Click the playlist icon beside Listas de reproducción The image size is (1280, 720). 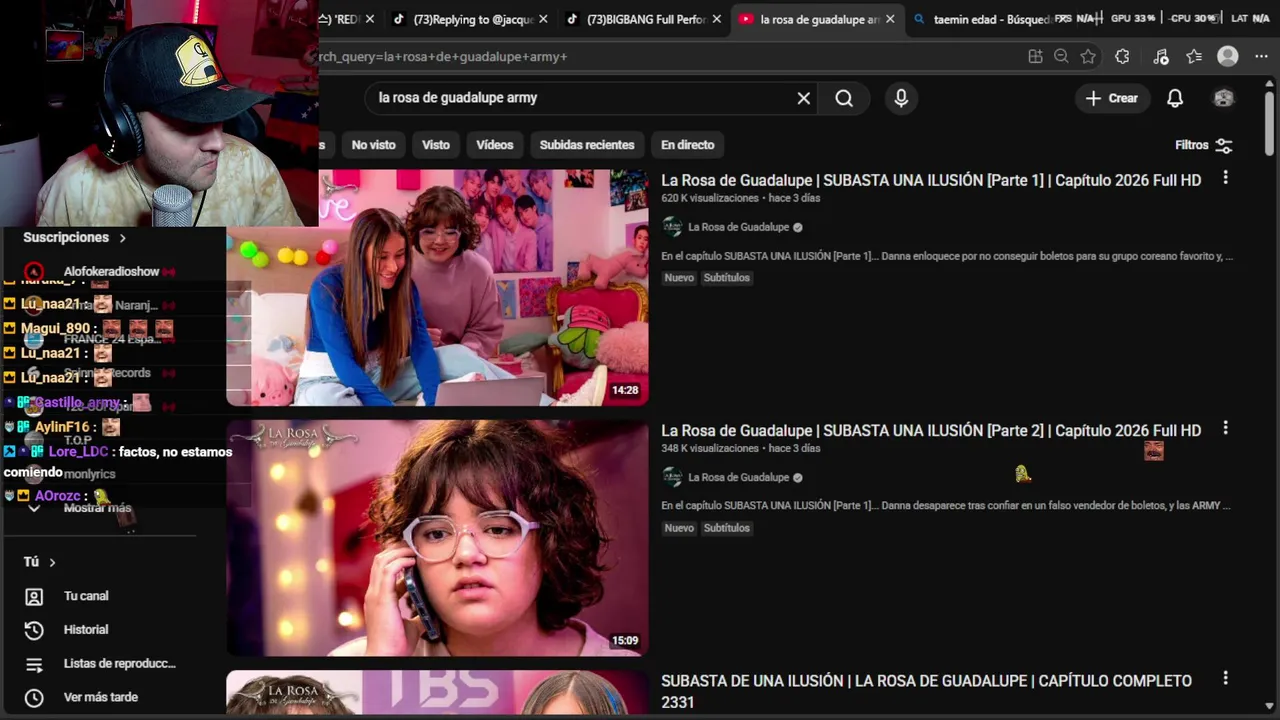pyautogui.click(x=34, y=664)
